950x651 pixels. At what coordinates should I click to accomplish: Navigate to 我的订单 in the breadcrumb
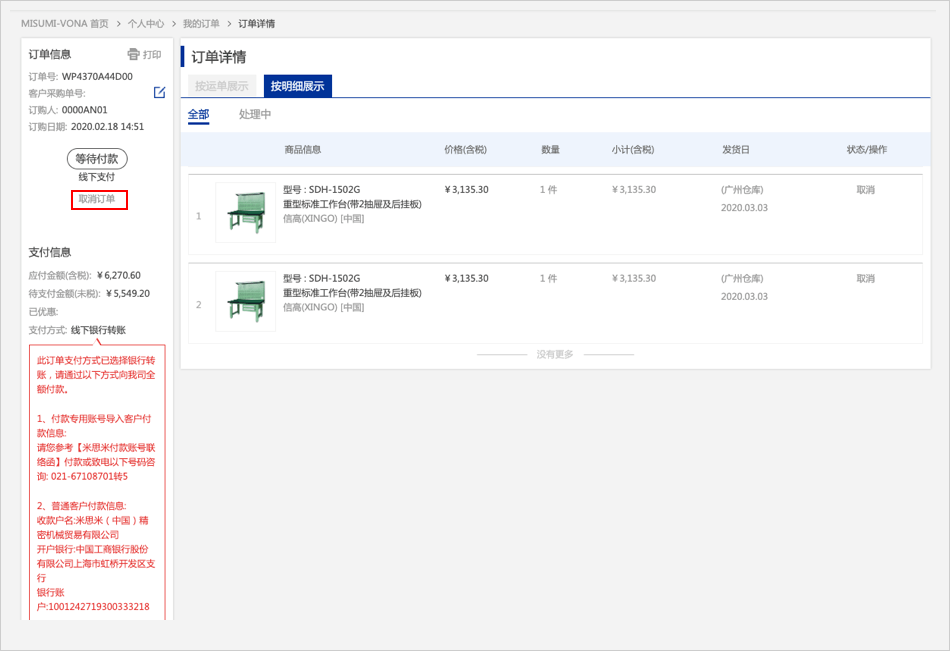[x=201, y=23]
